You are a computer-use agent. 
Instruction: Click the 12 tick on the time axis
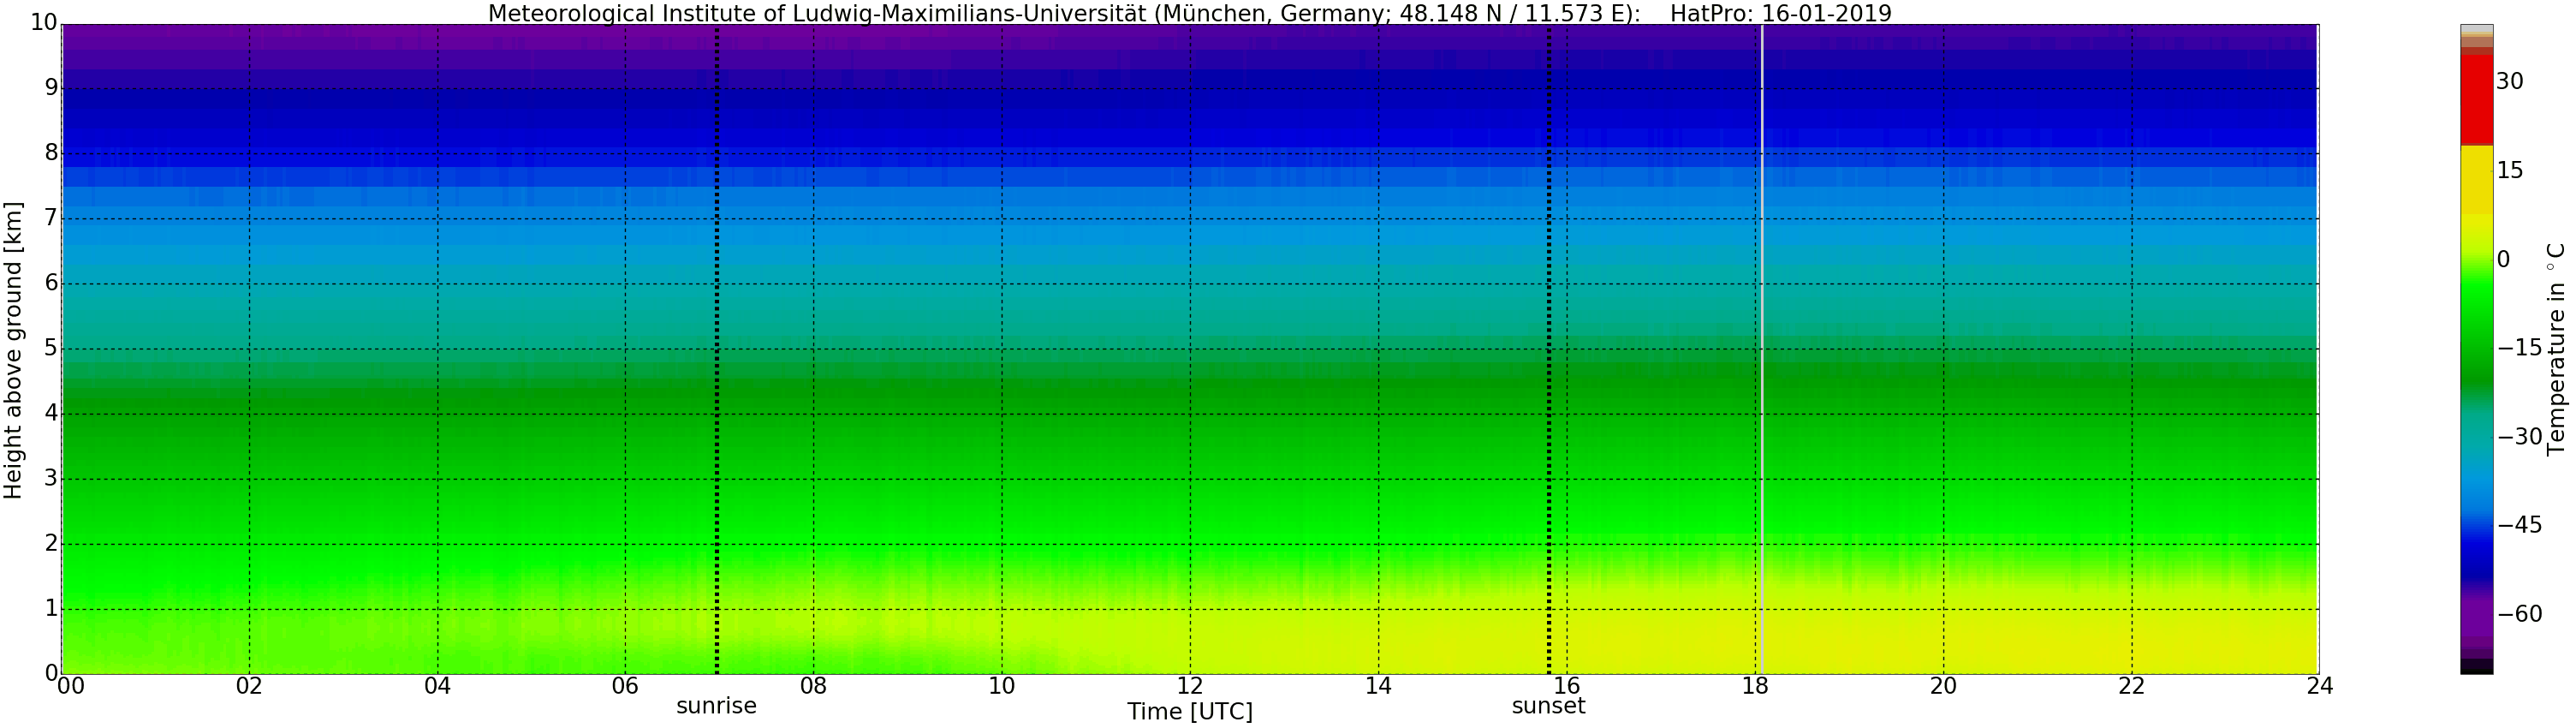coord(1190,686)
